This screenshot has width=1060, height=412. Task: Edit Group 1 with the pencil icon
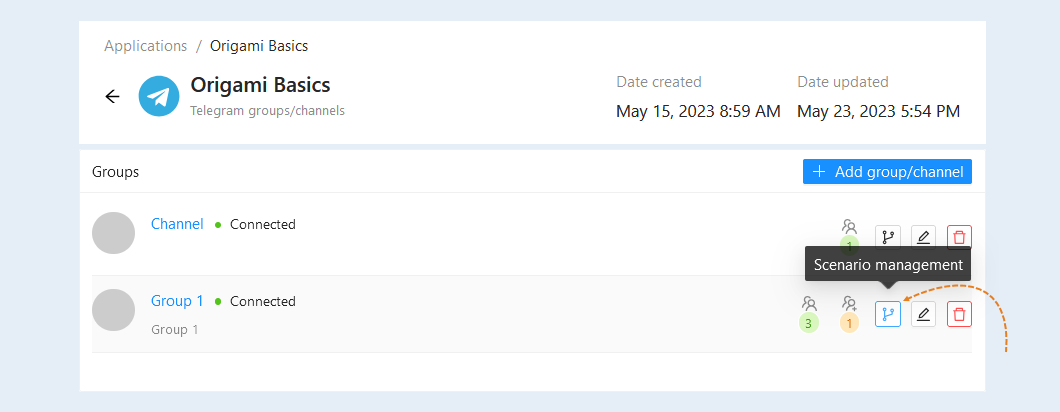pyautogui.click(x=923, y=314)
